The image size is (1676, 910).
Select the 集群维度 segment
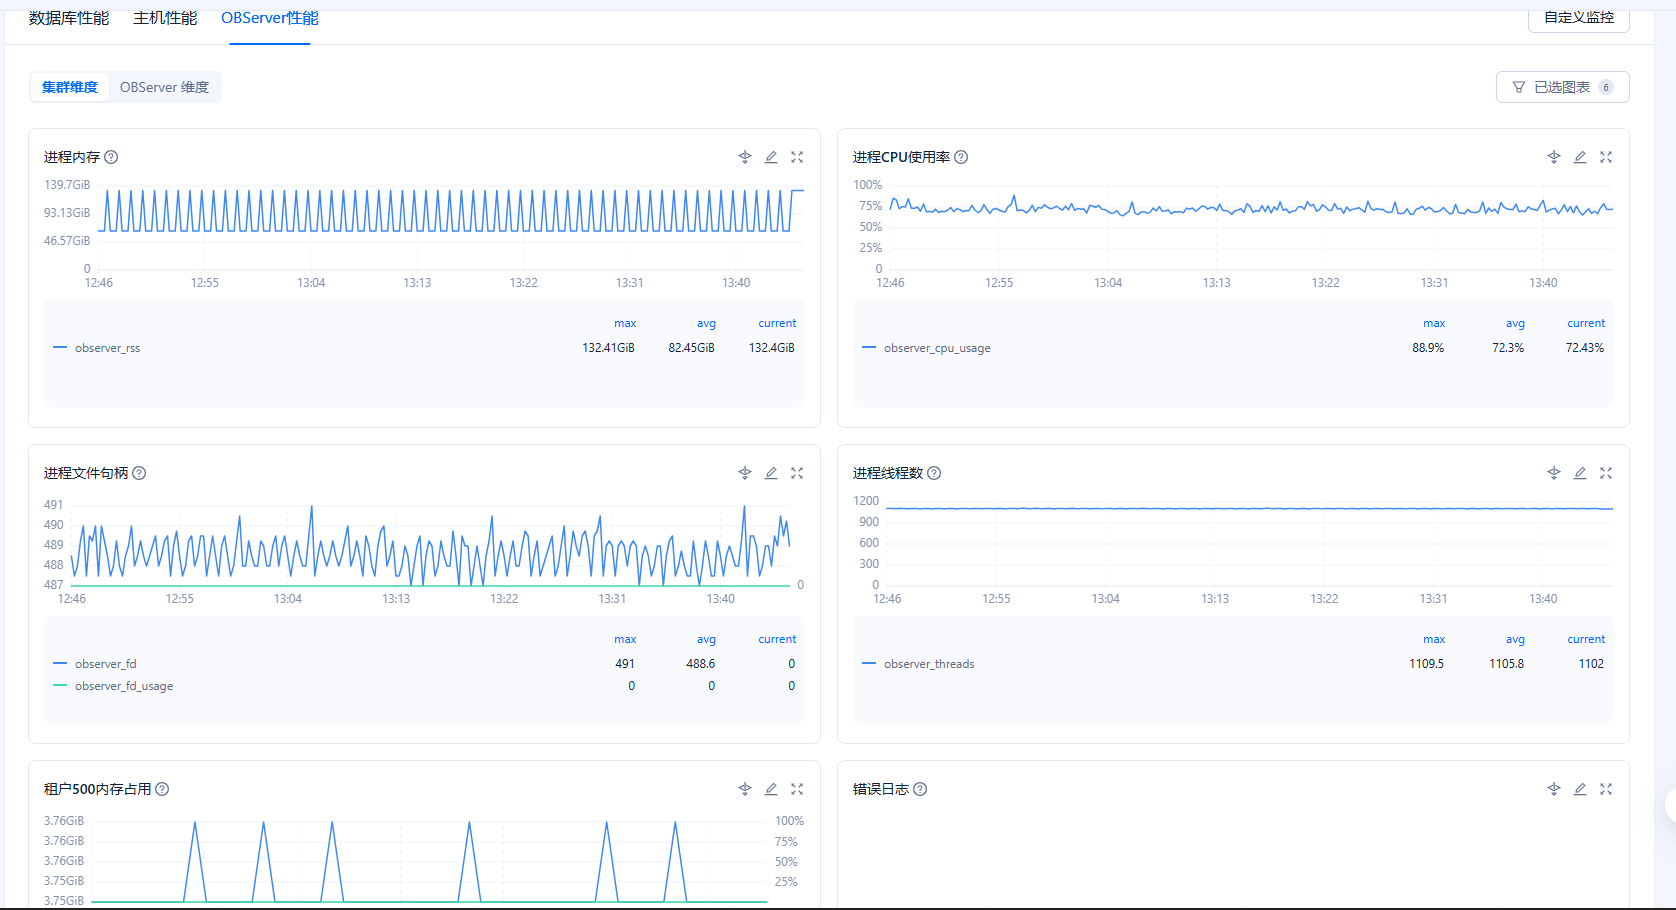(x=70, y=87)
